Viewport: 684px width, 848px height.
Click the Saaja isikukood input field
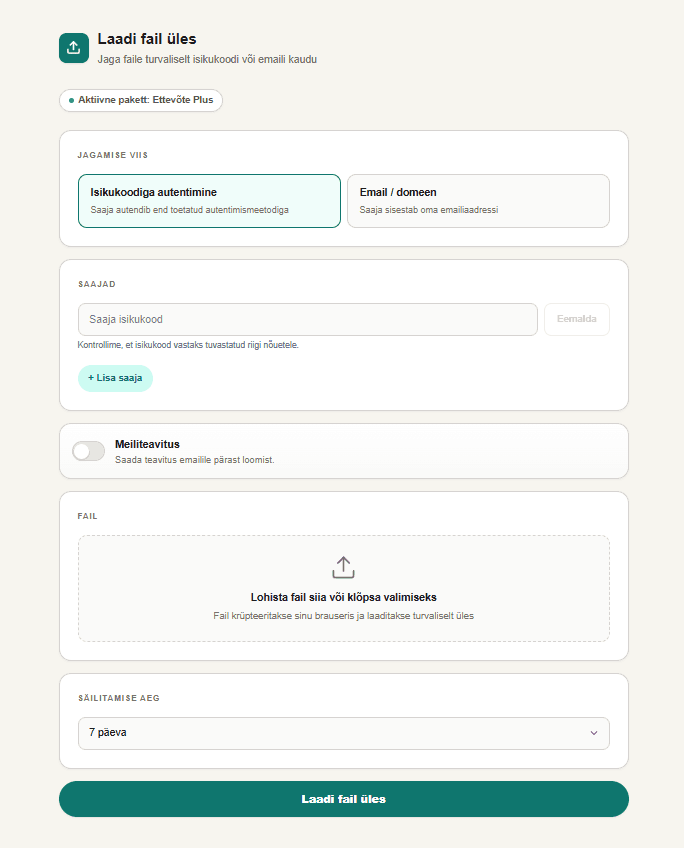tap(308, 320)
